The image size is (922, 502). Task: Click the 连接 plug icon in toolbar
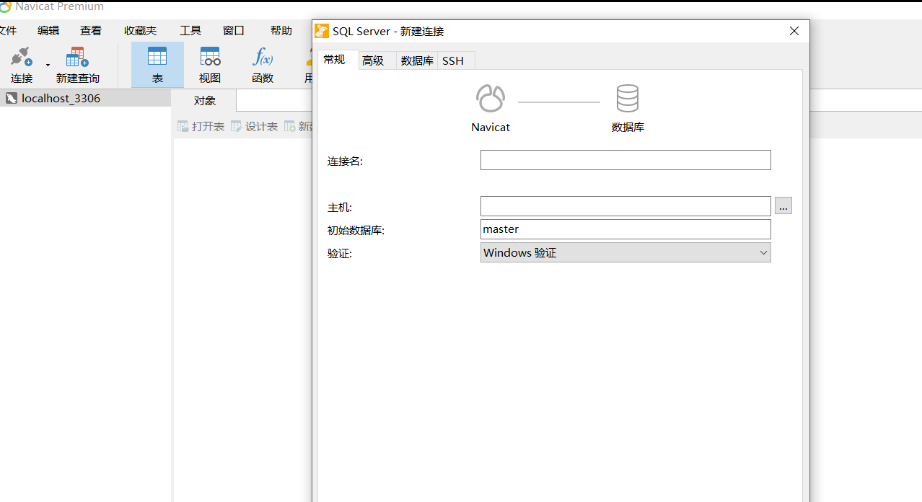pos(21,57)
